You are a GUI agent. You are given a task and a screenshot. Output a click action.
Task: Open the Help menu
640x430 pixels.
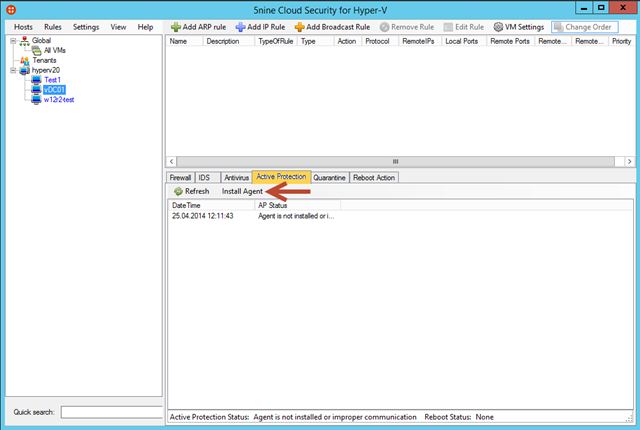pos(145,27)
